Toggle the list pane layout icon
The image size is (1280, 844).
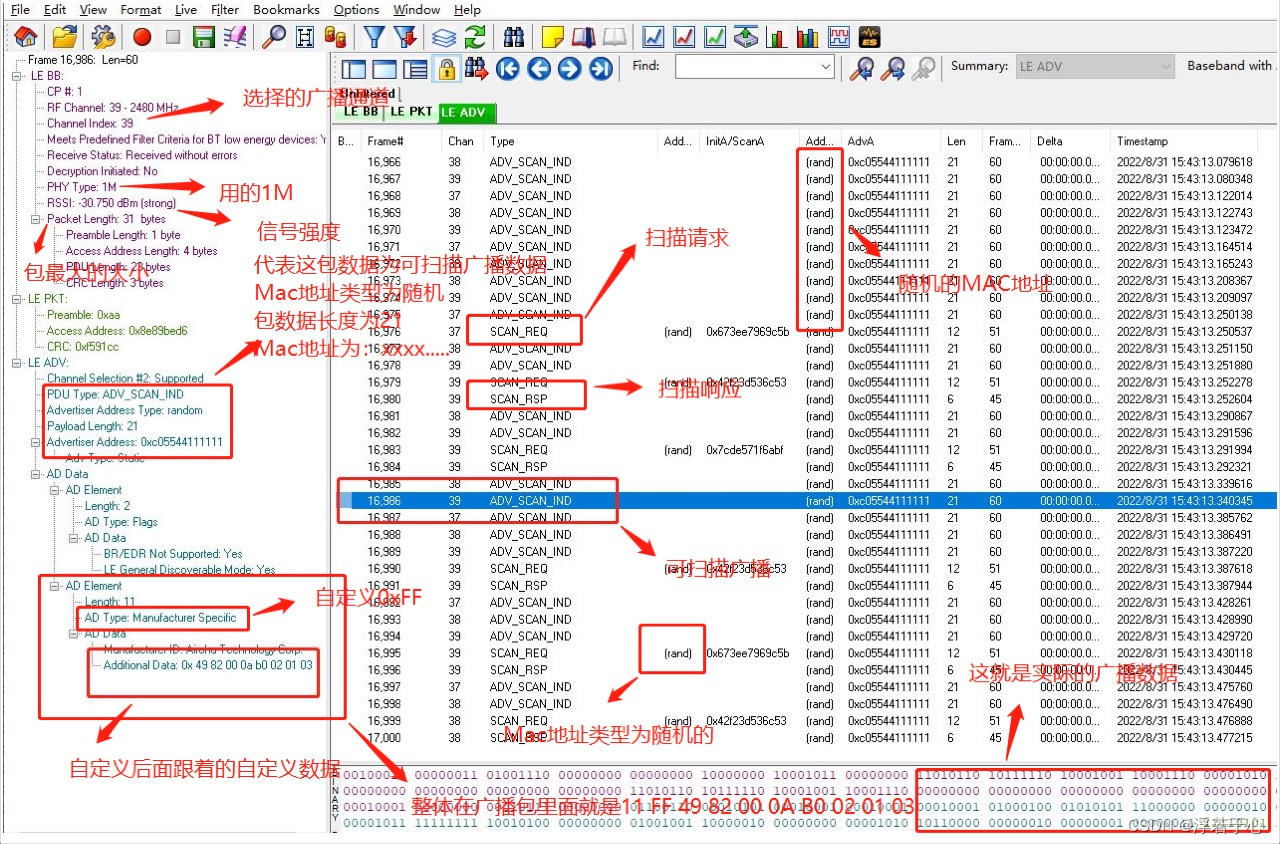point(415,69)
